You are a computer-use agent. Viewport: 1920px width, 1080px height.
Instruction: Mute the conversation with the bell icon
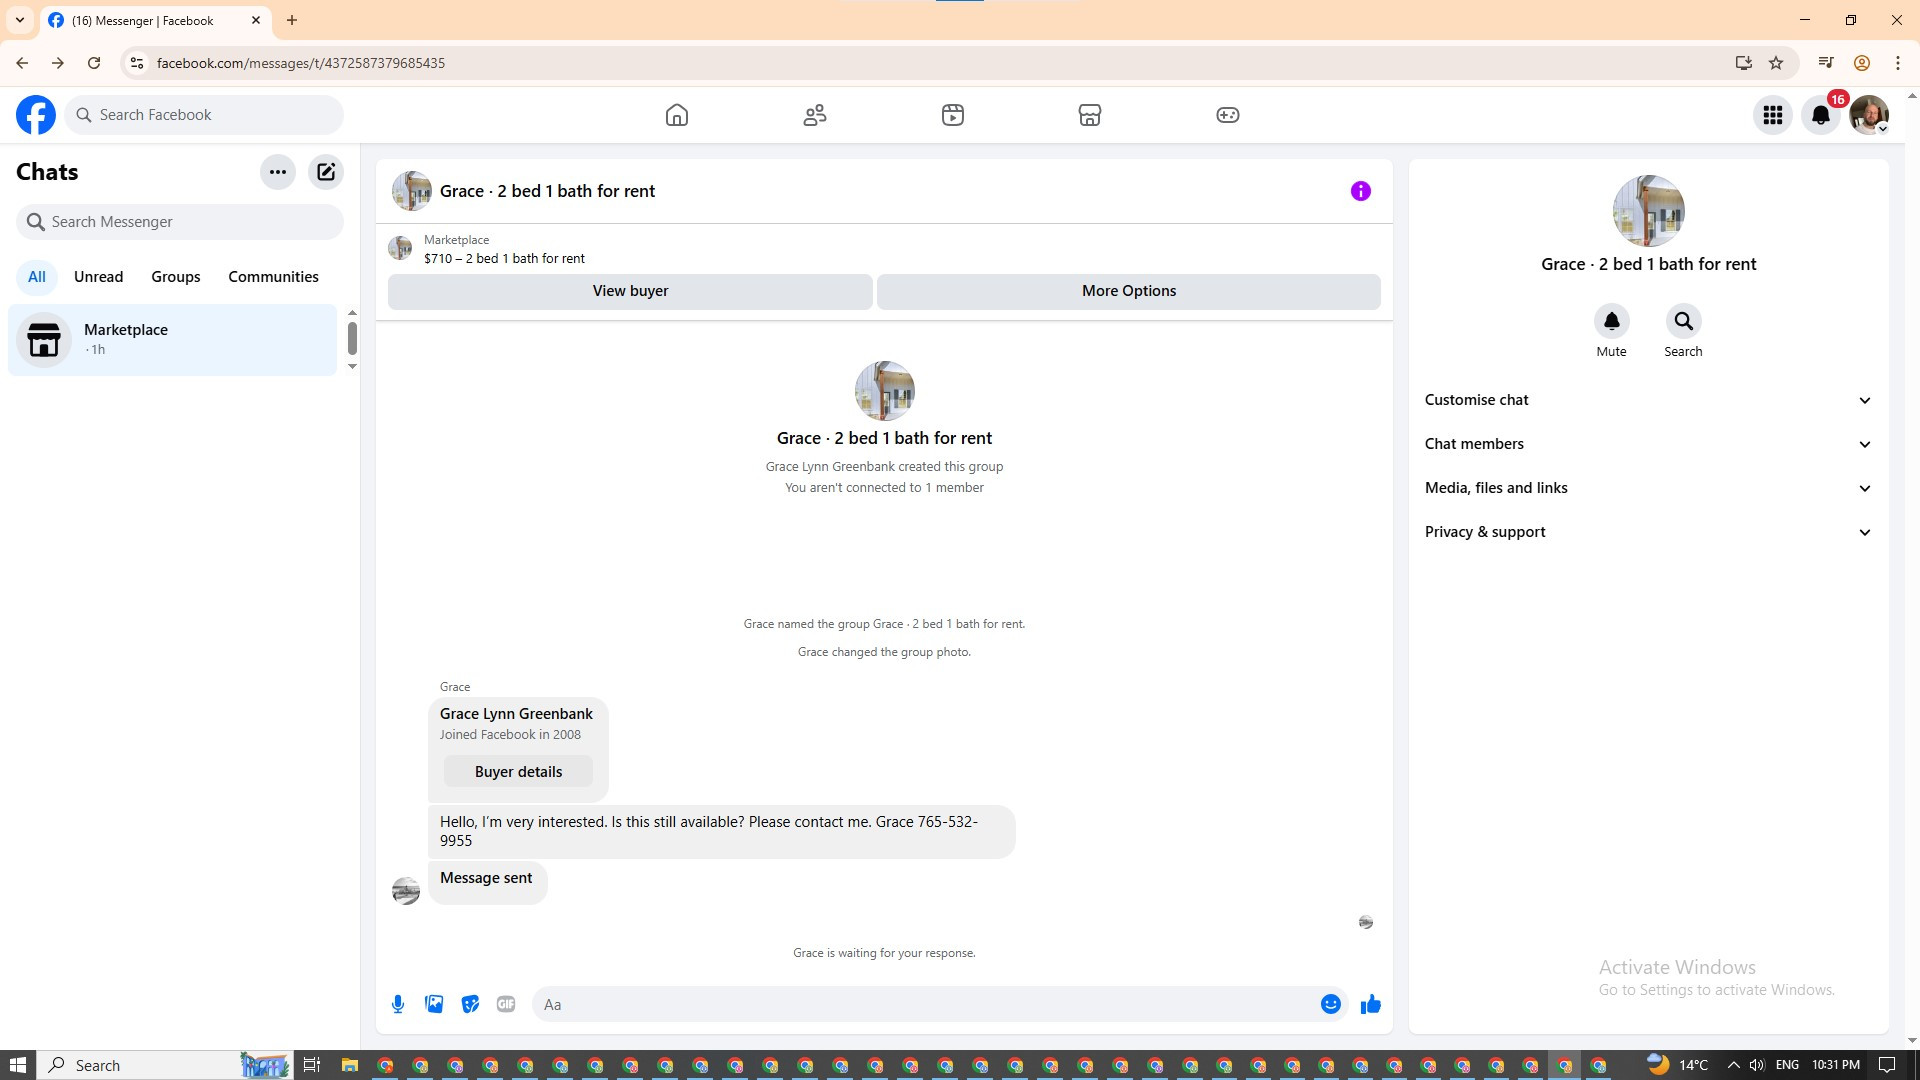coord(1612,321)
